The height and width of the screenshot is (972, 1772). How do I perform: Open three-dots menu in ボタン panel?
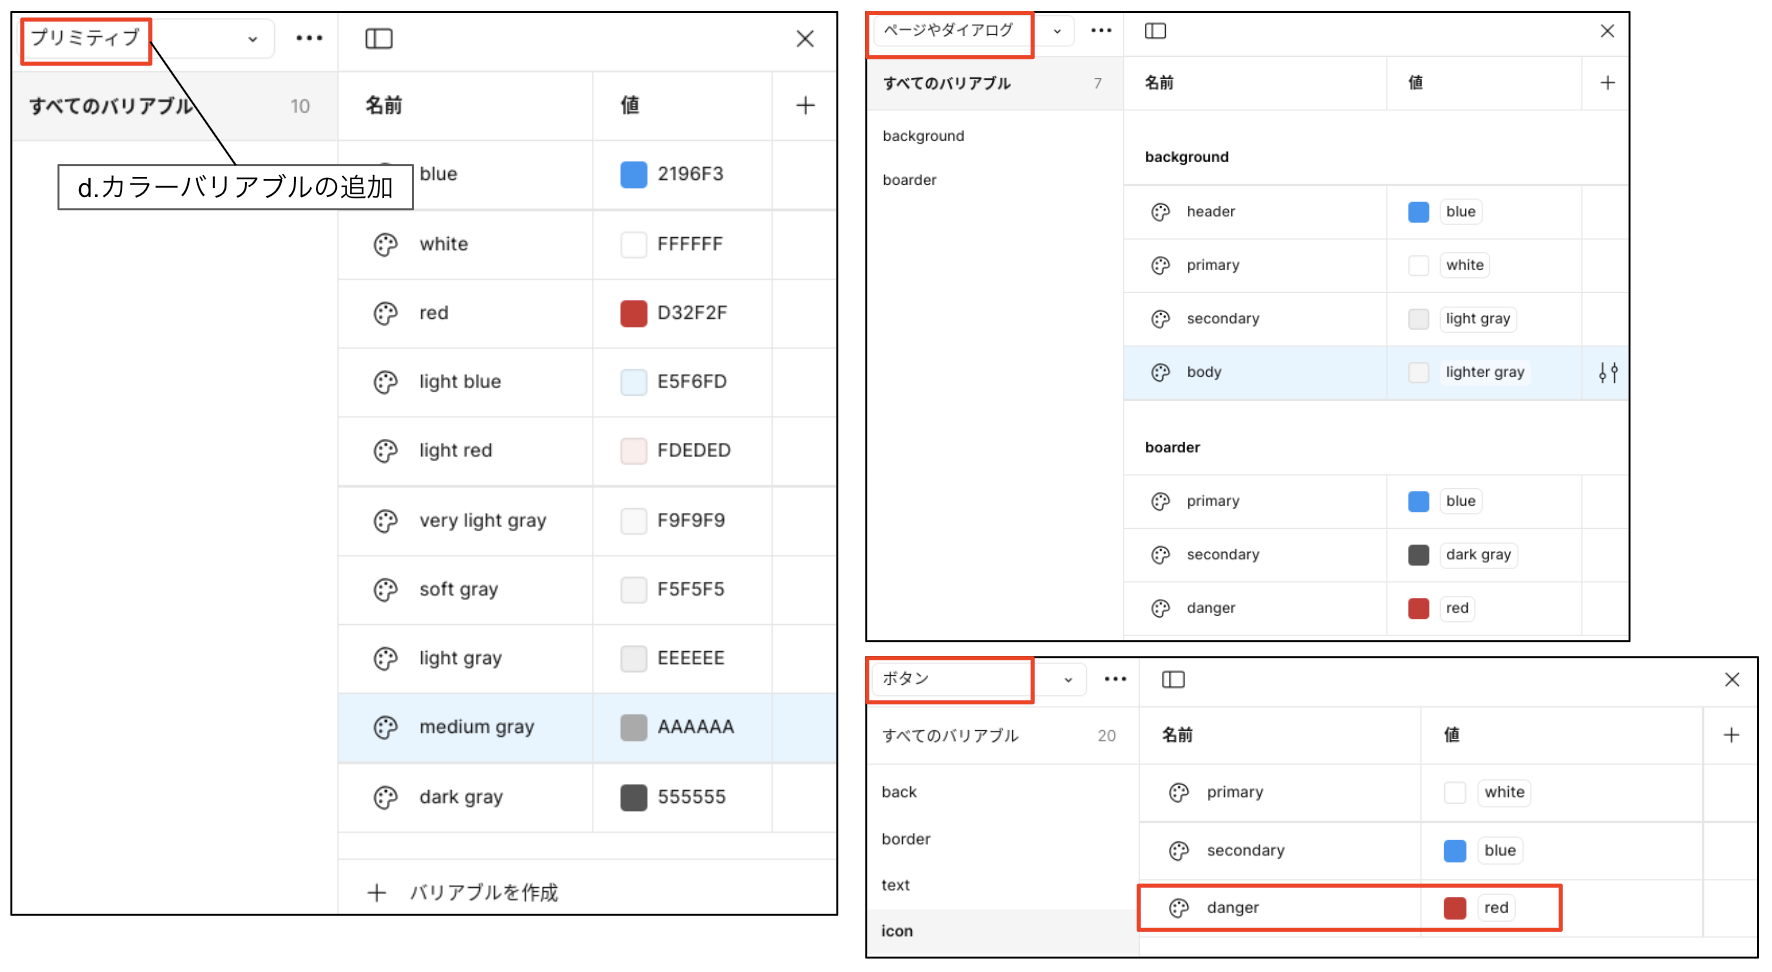click(1115, 679)
